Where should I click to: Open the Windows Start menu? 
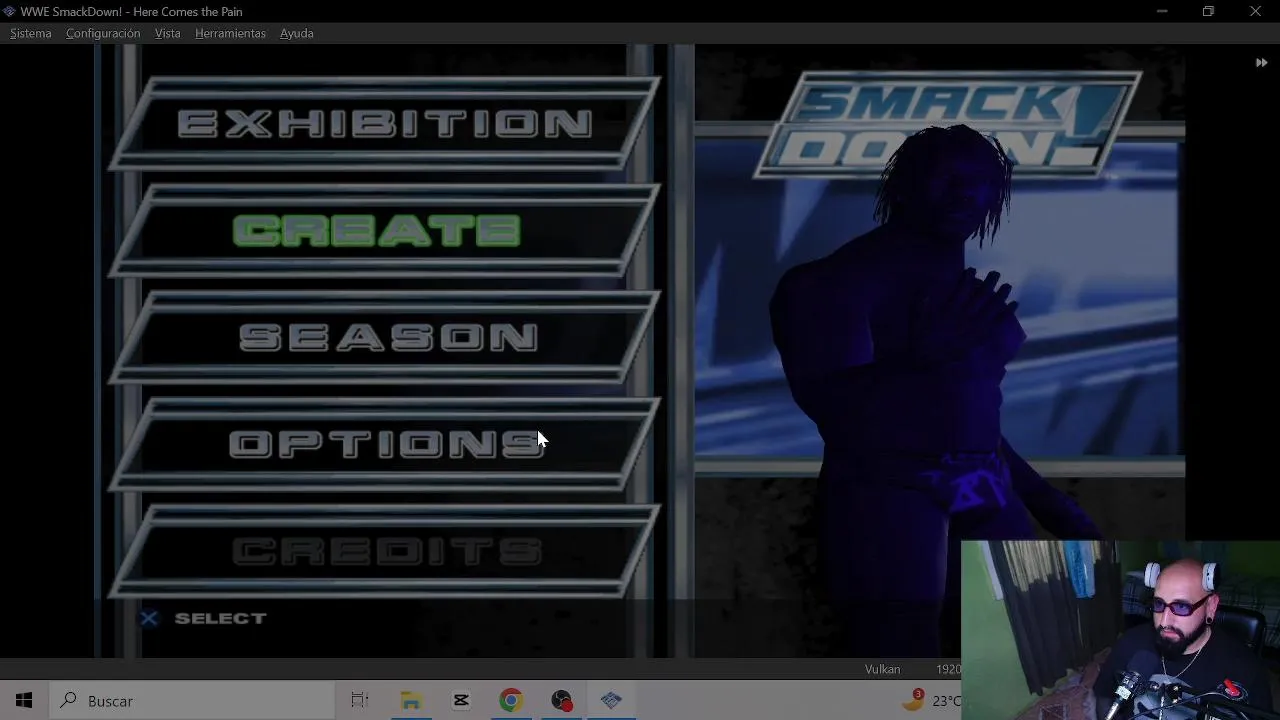24,701
